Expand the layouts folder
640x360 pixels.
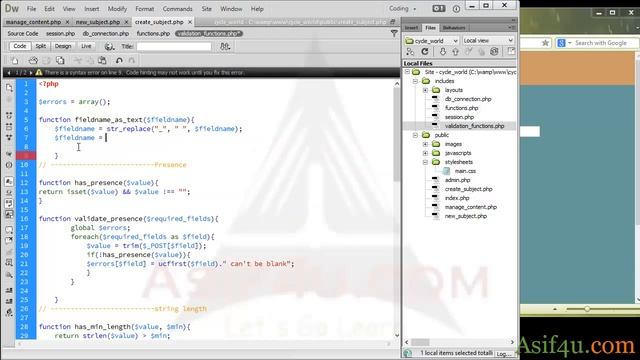[425, 90]
